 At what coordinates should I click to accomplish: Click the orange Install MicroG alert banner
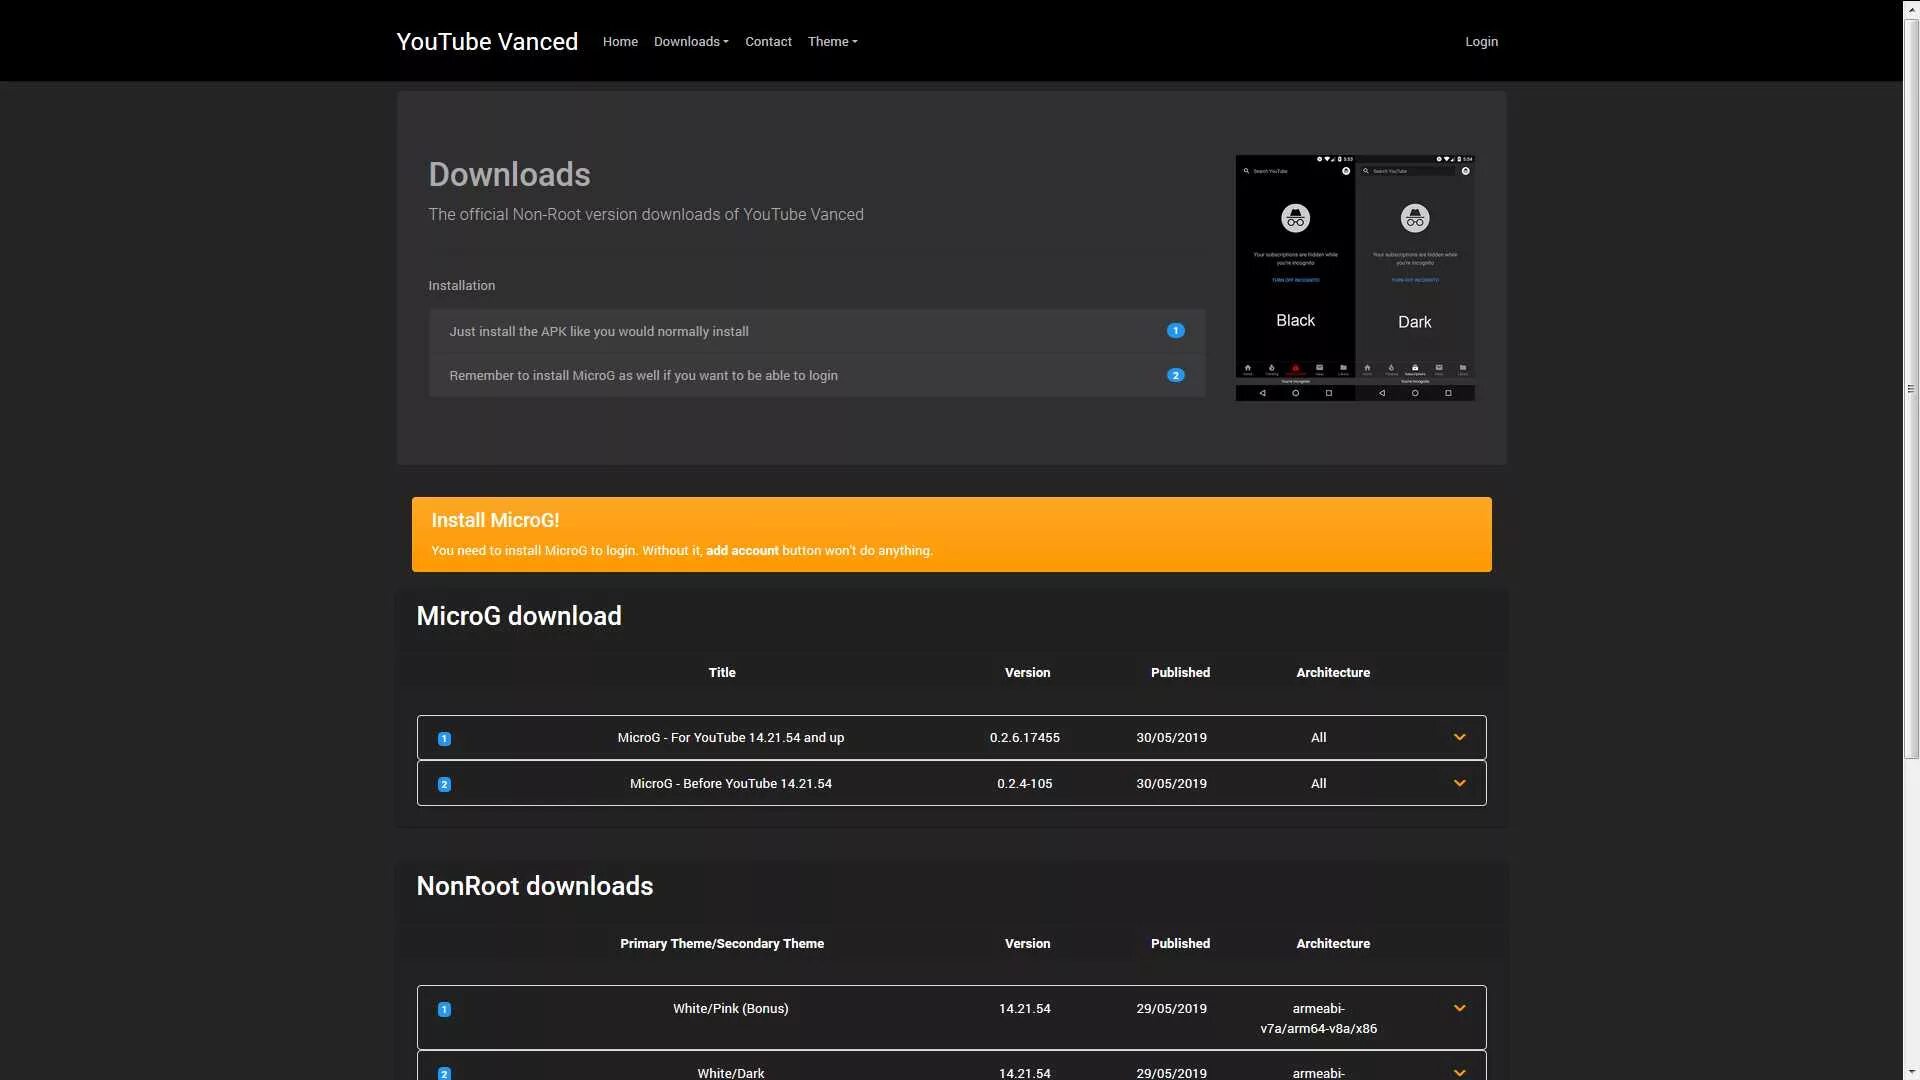coord(951,535)
